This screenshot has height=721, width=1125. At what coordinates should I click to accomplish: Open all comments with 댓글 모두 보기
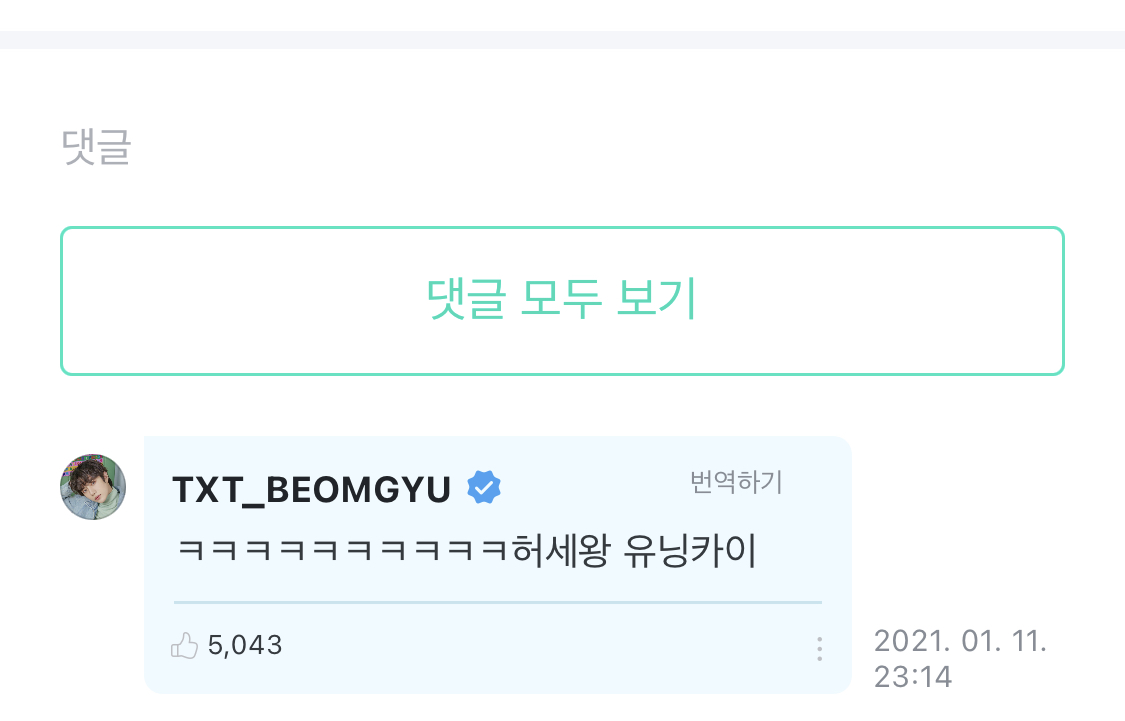coord(562,301)
